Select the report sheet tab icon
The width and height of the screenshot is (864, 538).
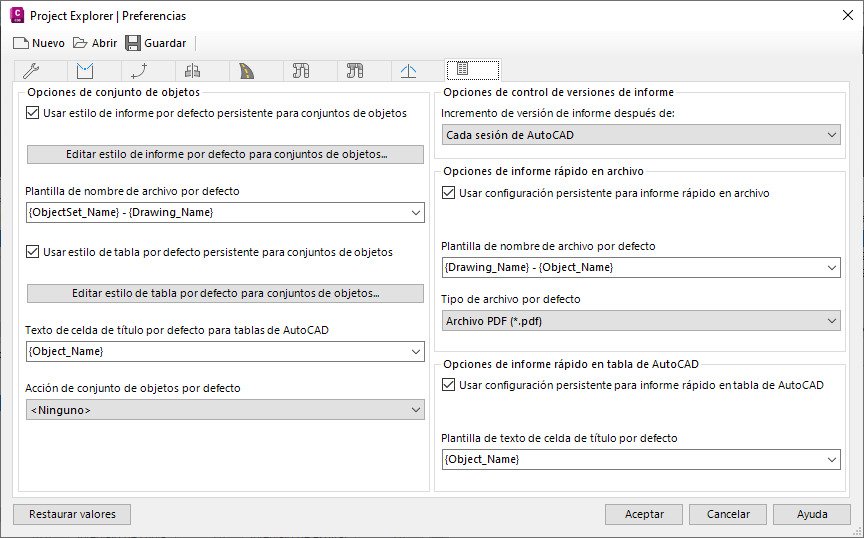461,70
